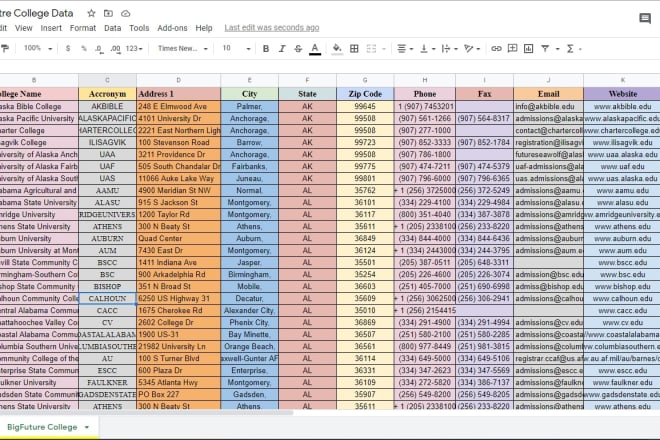Click the move to folder icon
Screen dimensions: 660x440
pos(108,13)
